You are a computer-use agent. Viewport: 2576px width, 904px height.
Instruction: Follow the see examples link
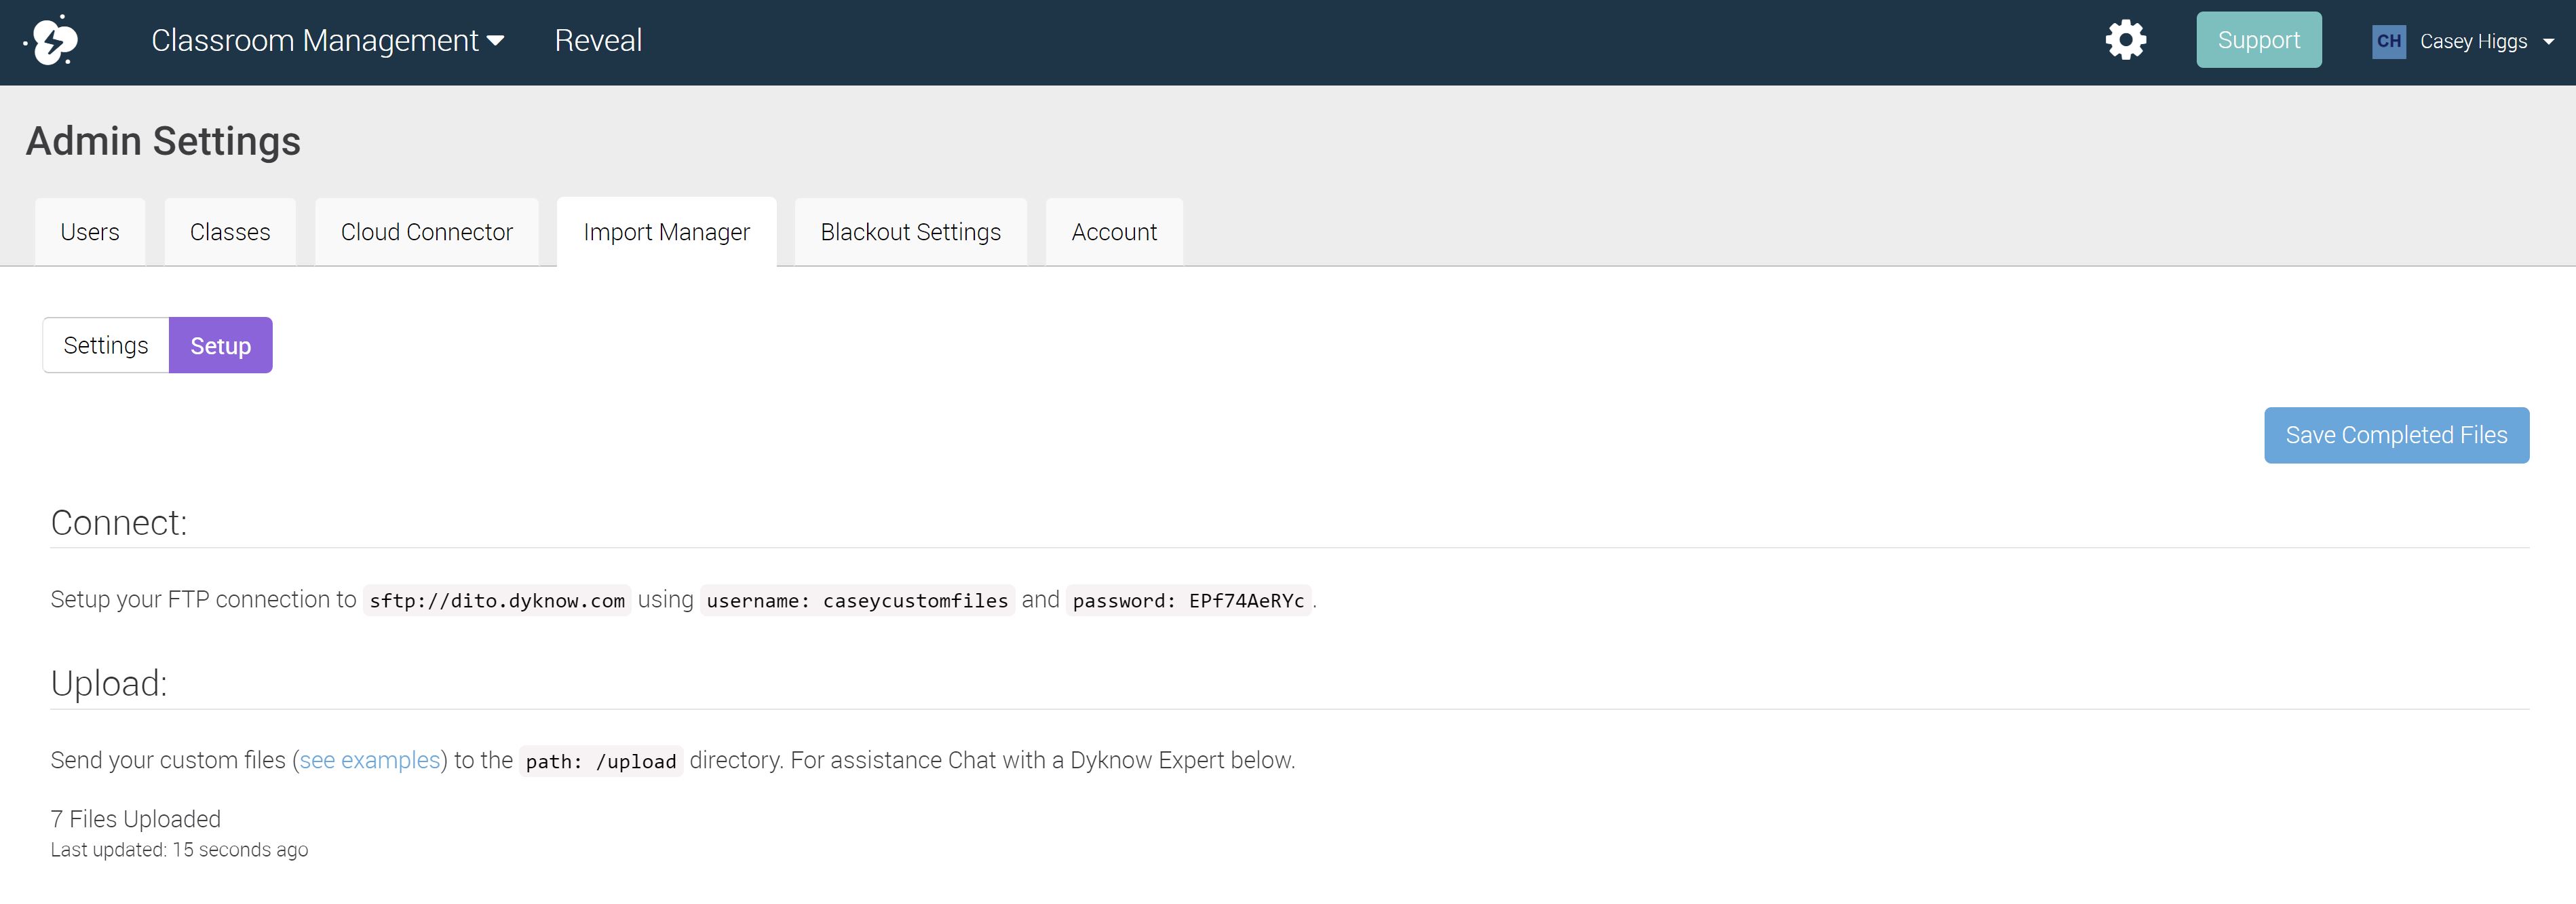(370, 760)
